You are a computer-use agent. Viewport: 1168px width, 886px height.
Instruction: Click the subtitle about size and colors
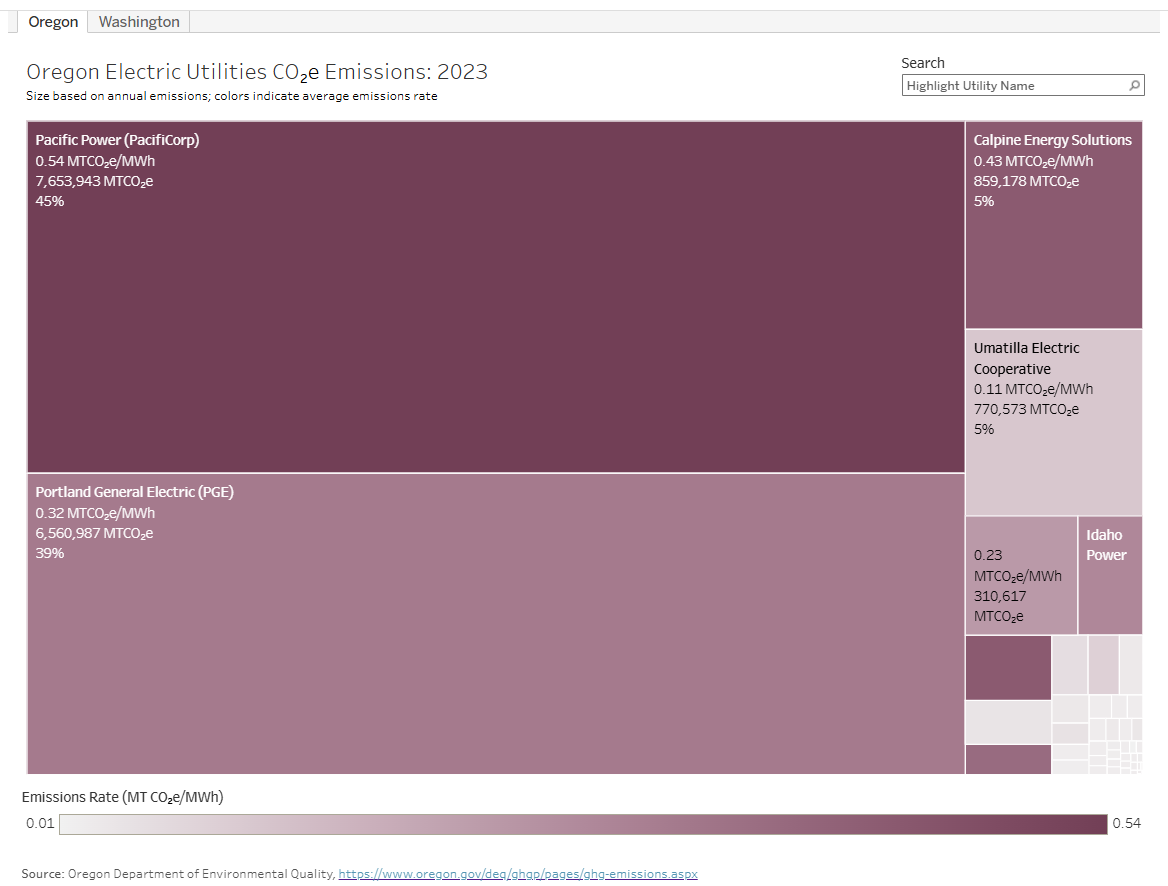pos(232,96)
